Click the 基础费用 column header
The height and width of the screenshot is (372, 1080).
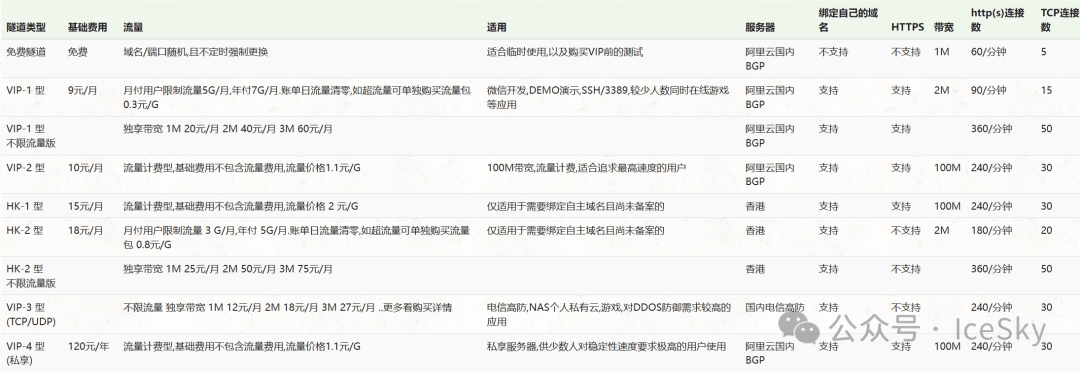pyautogui.click(x=87, y=28)
